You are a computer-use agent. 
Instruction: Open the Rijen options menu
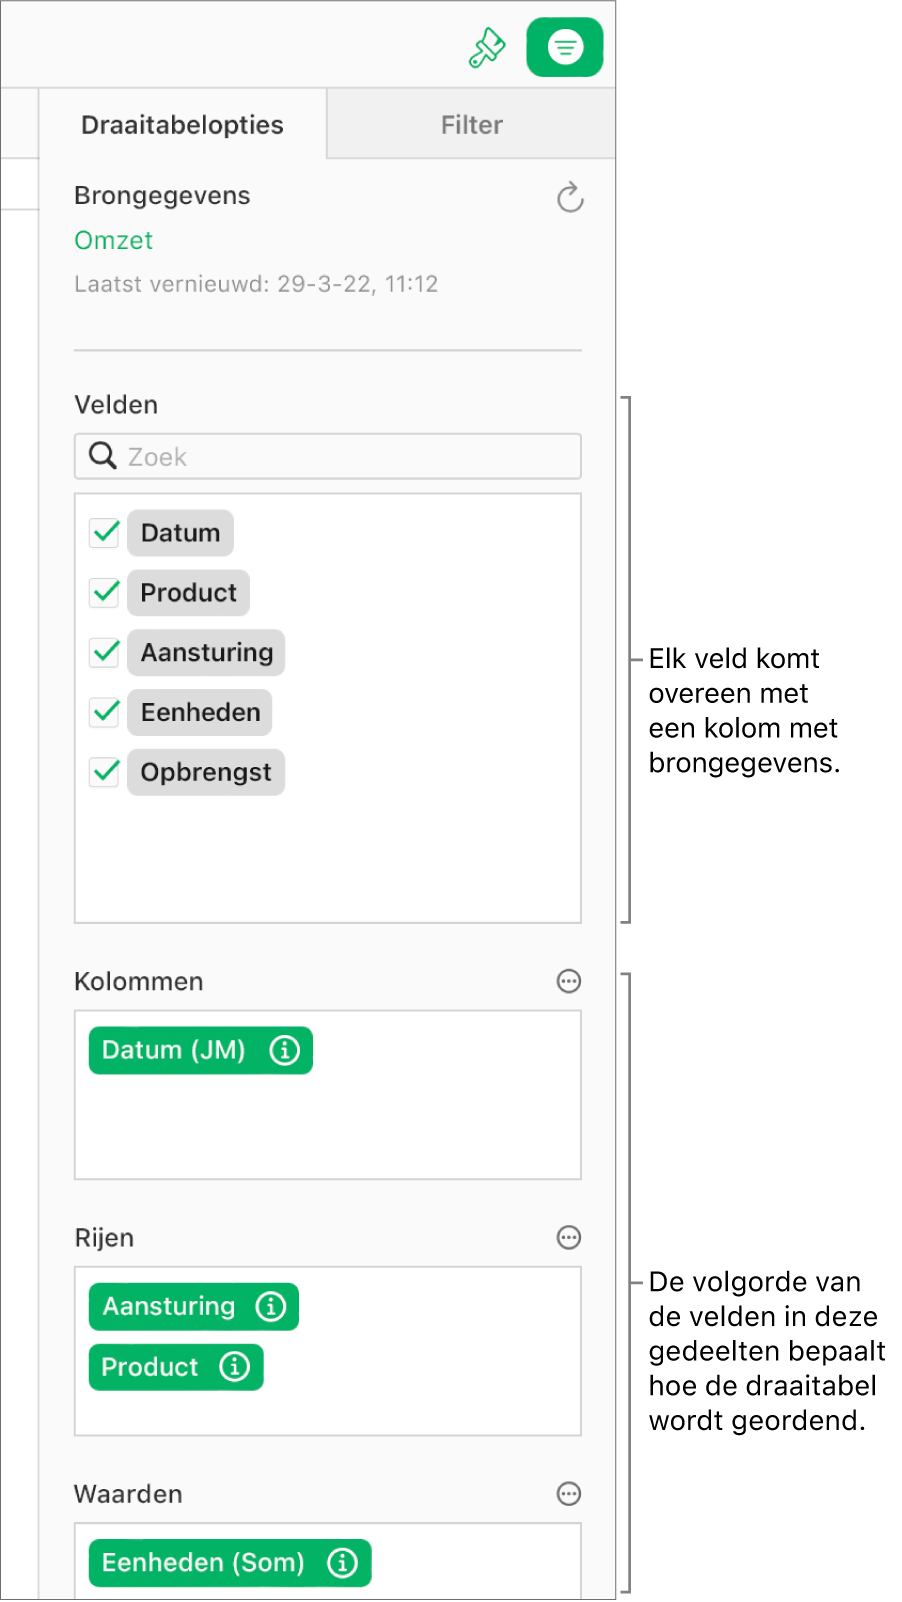click(568, 1237)
